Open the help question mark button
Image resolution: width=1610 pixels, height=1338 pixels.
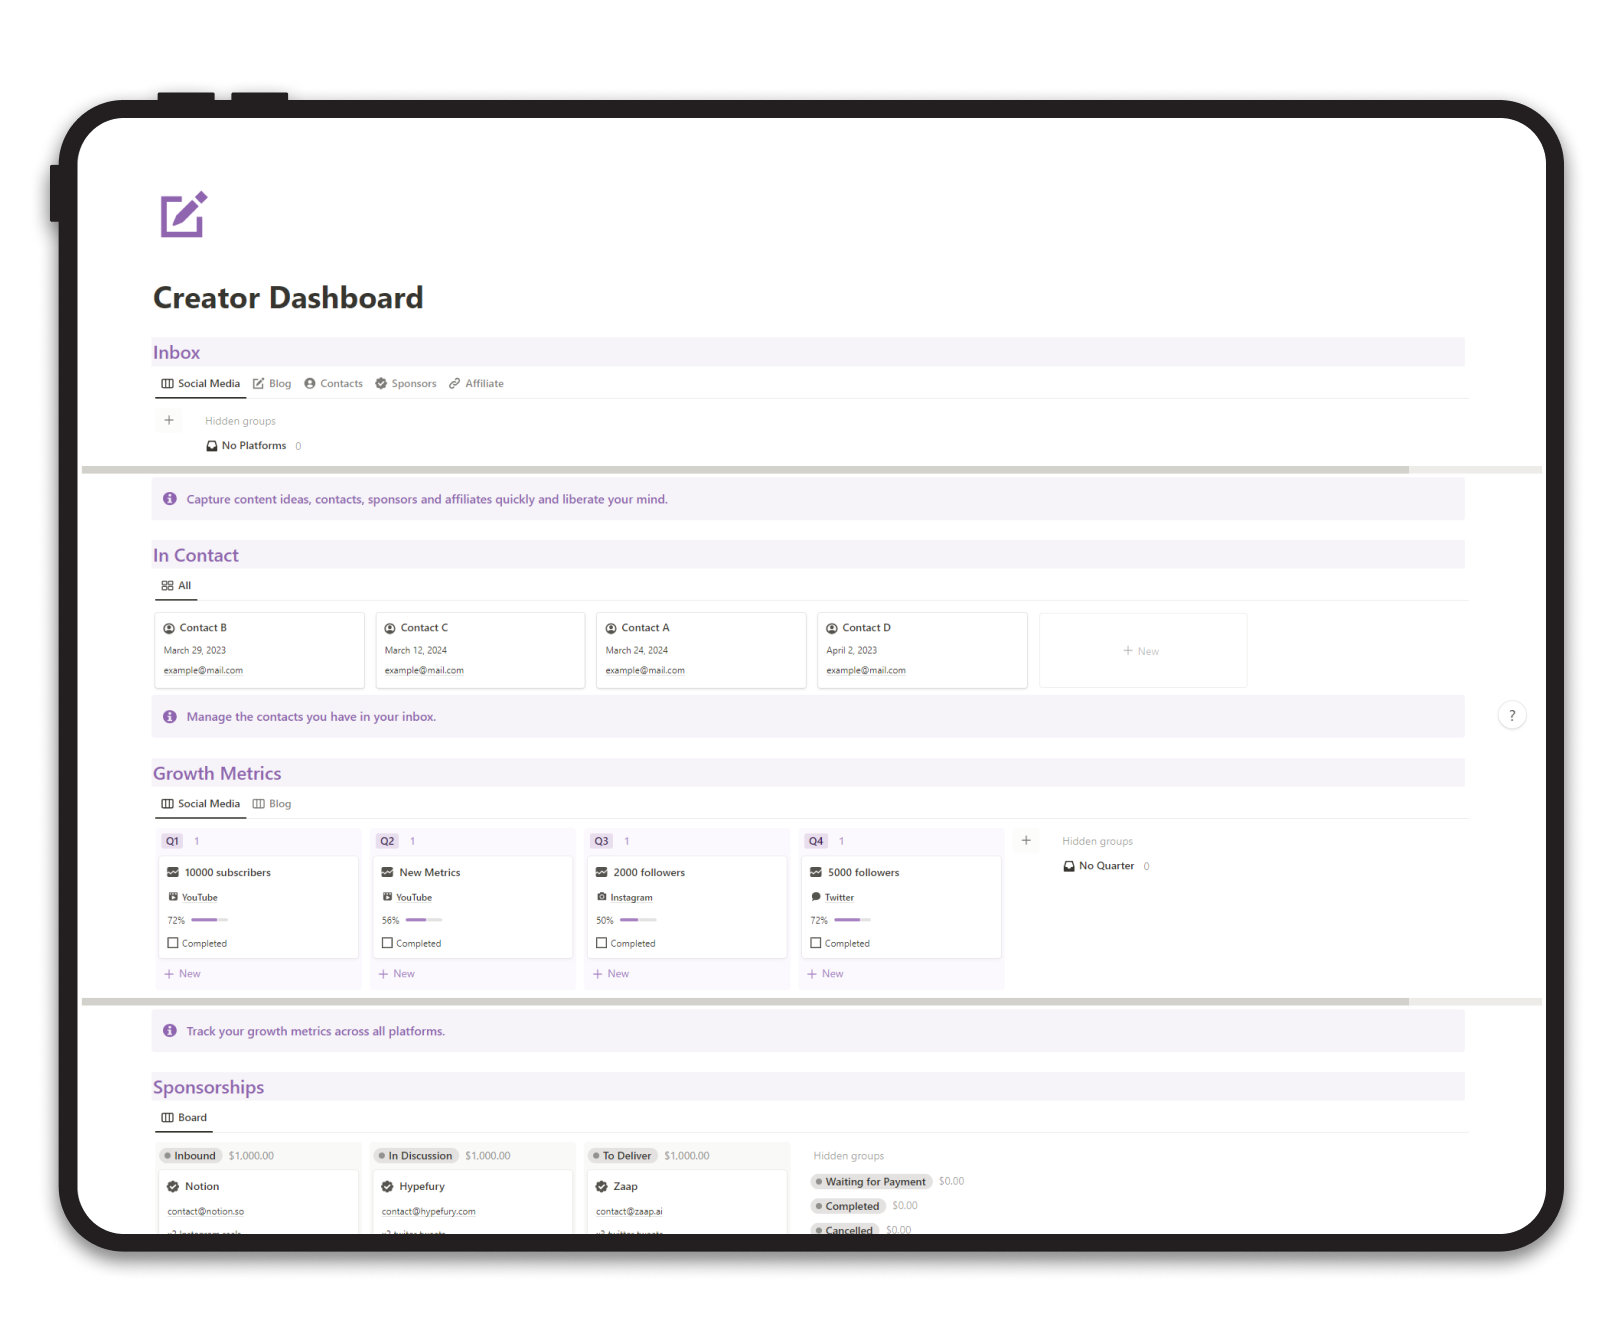coord(1512,715)
